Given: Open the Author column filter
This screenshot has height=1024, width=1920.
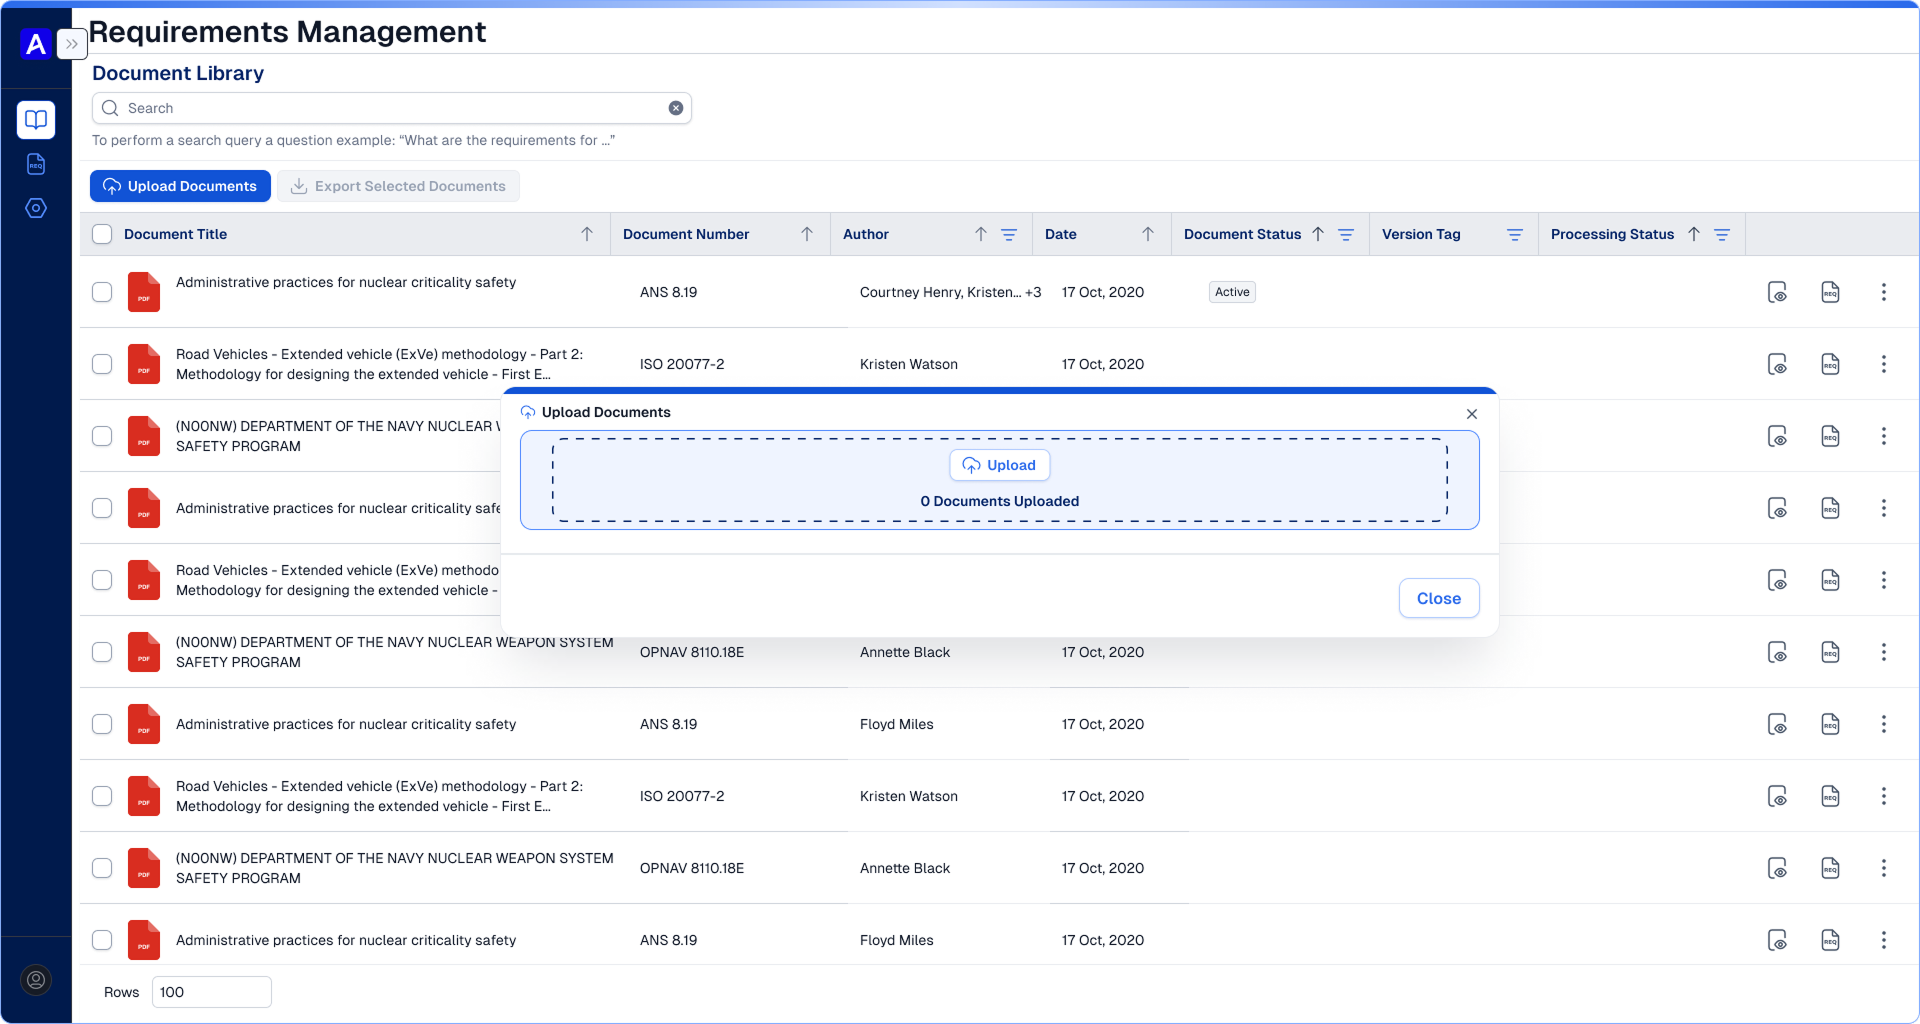Looking at the screenshot, I should [x=1009, y=234].
